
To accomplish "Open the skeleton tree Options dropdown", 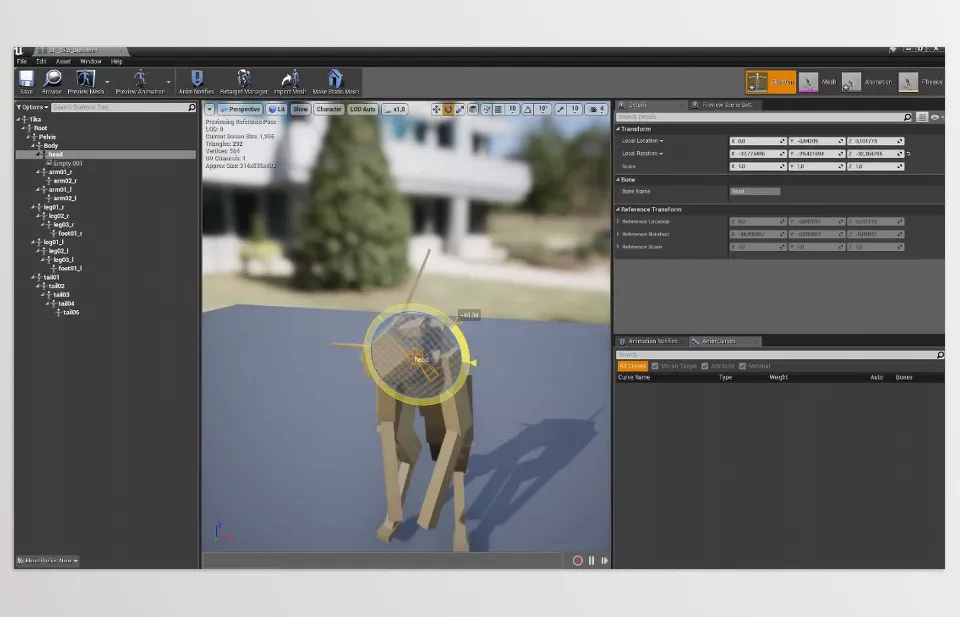I will pos(32,107).
